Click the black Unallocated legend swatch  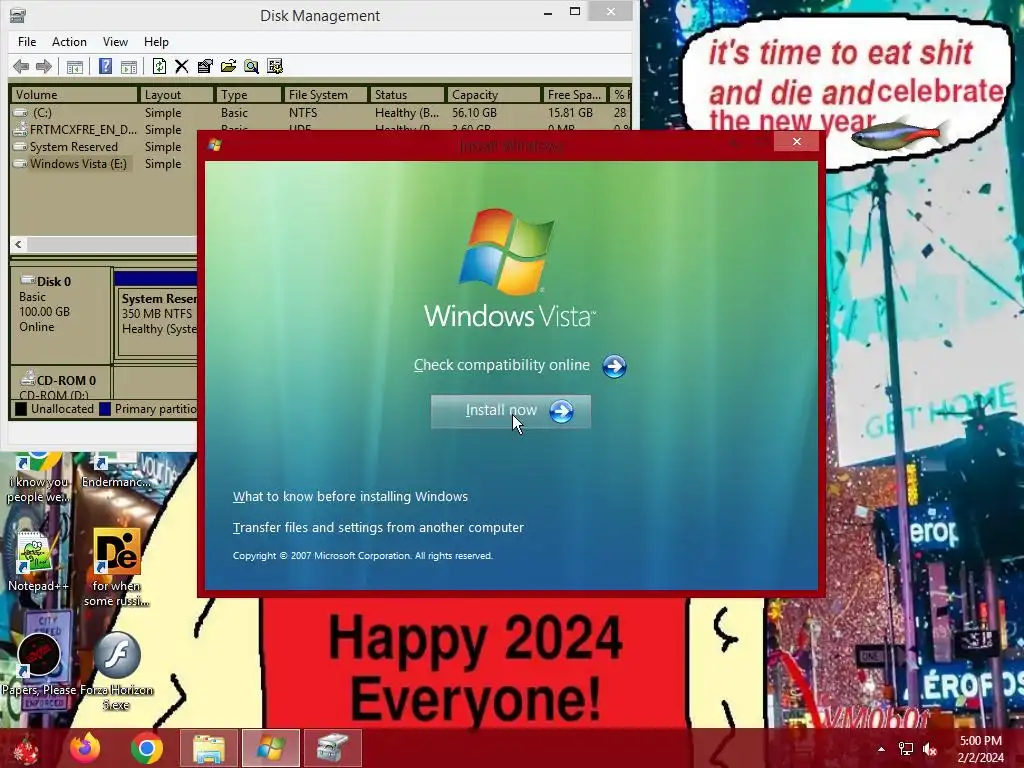pyautogui.click(x=21, y=409)
